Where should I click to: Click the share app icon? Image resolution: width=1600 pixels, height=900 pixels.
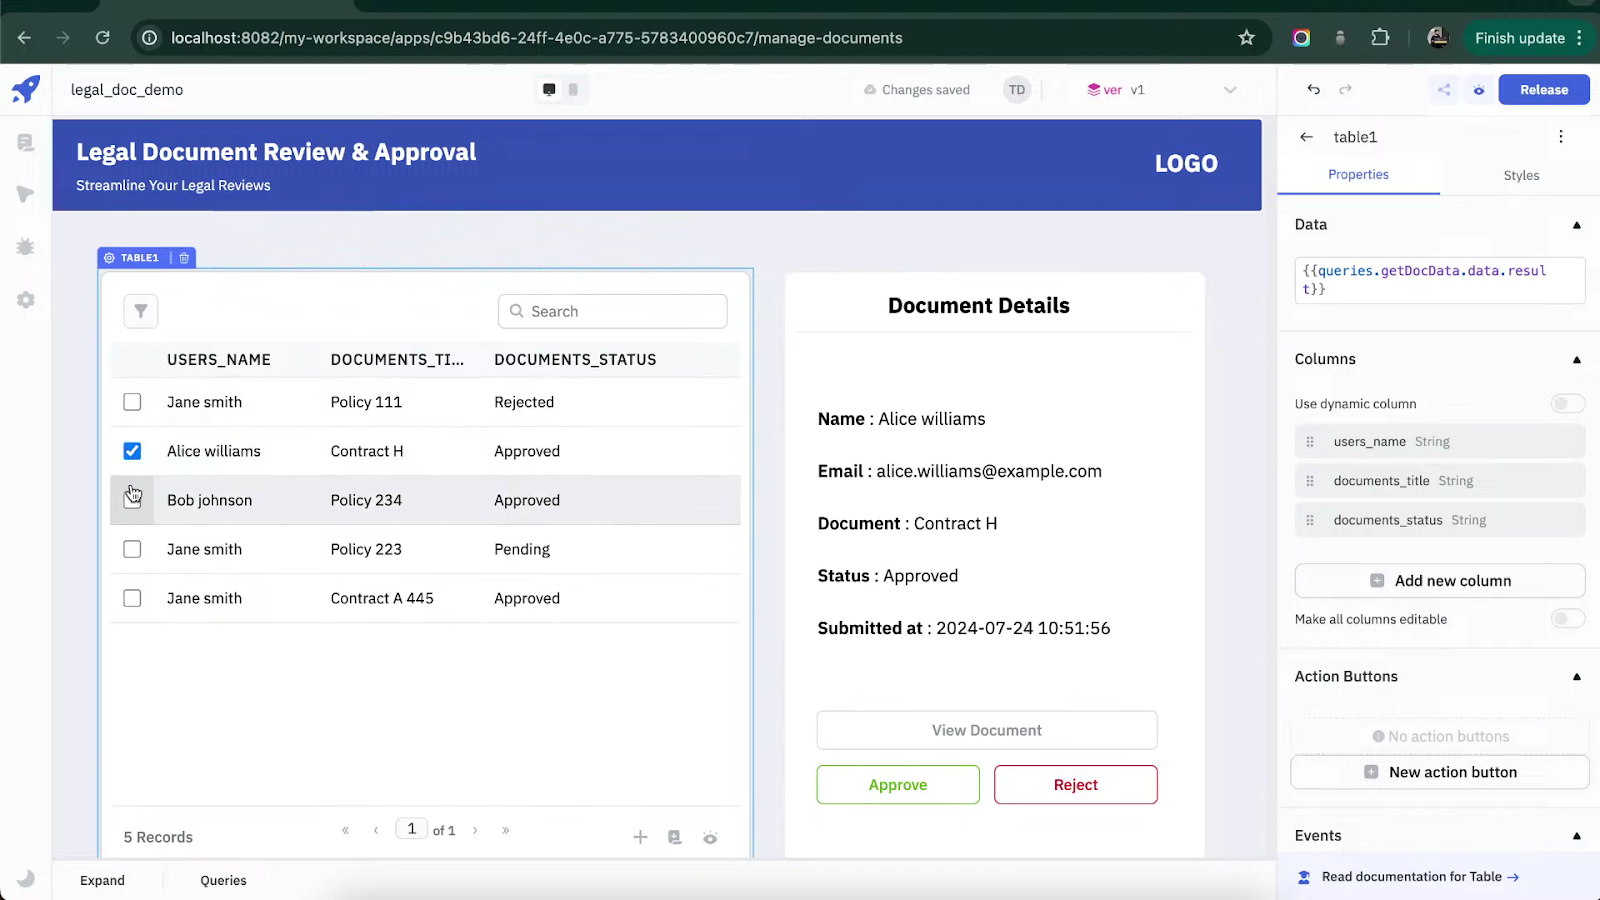coord(1444,90)
